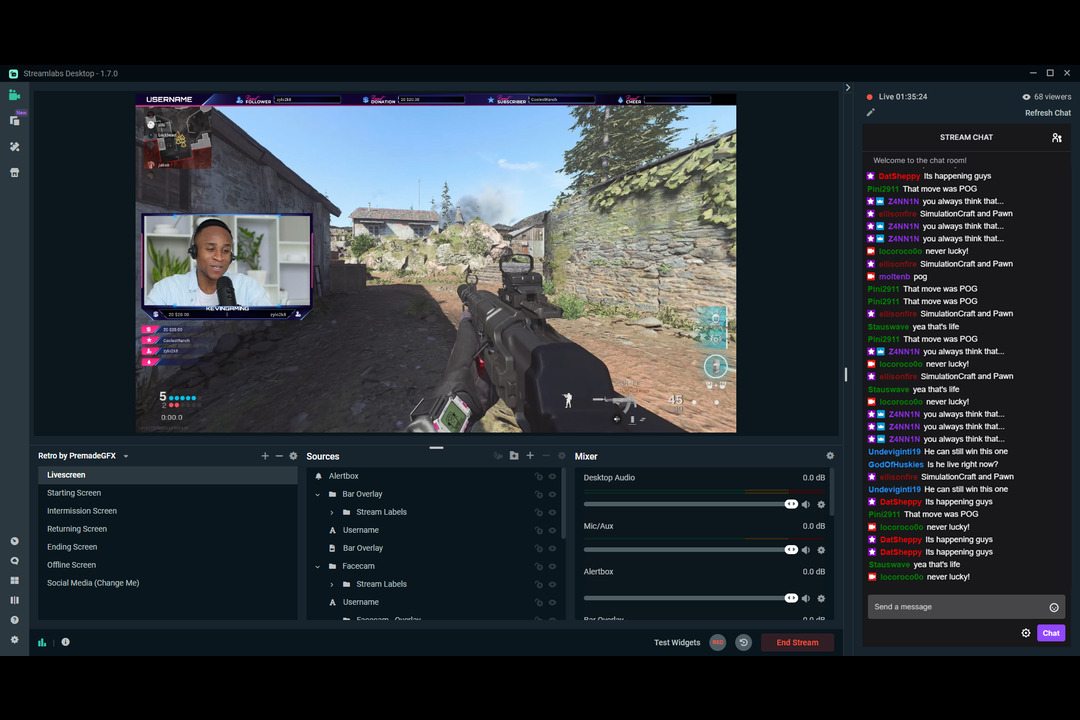Select the Intermission Screen scene
Image resolution: width=1080 pixels, height=720 pixels.
point(167,511)
